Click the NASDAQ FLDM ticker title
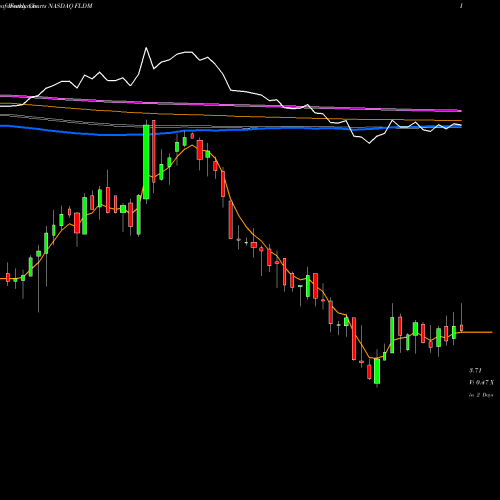The height and width of the screenshot is (500, 500). click(x=70, y=6)
